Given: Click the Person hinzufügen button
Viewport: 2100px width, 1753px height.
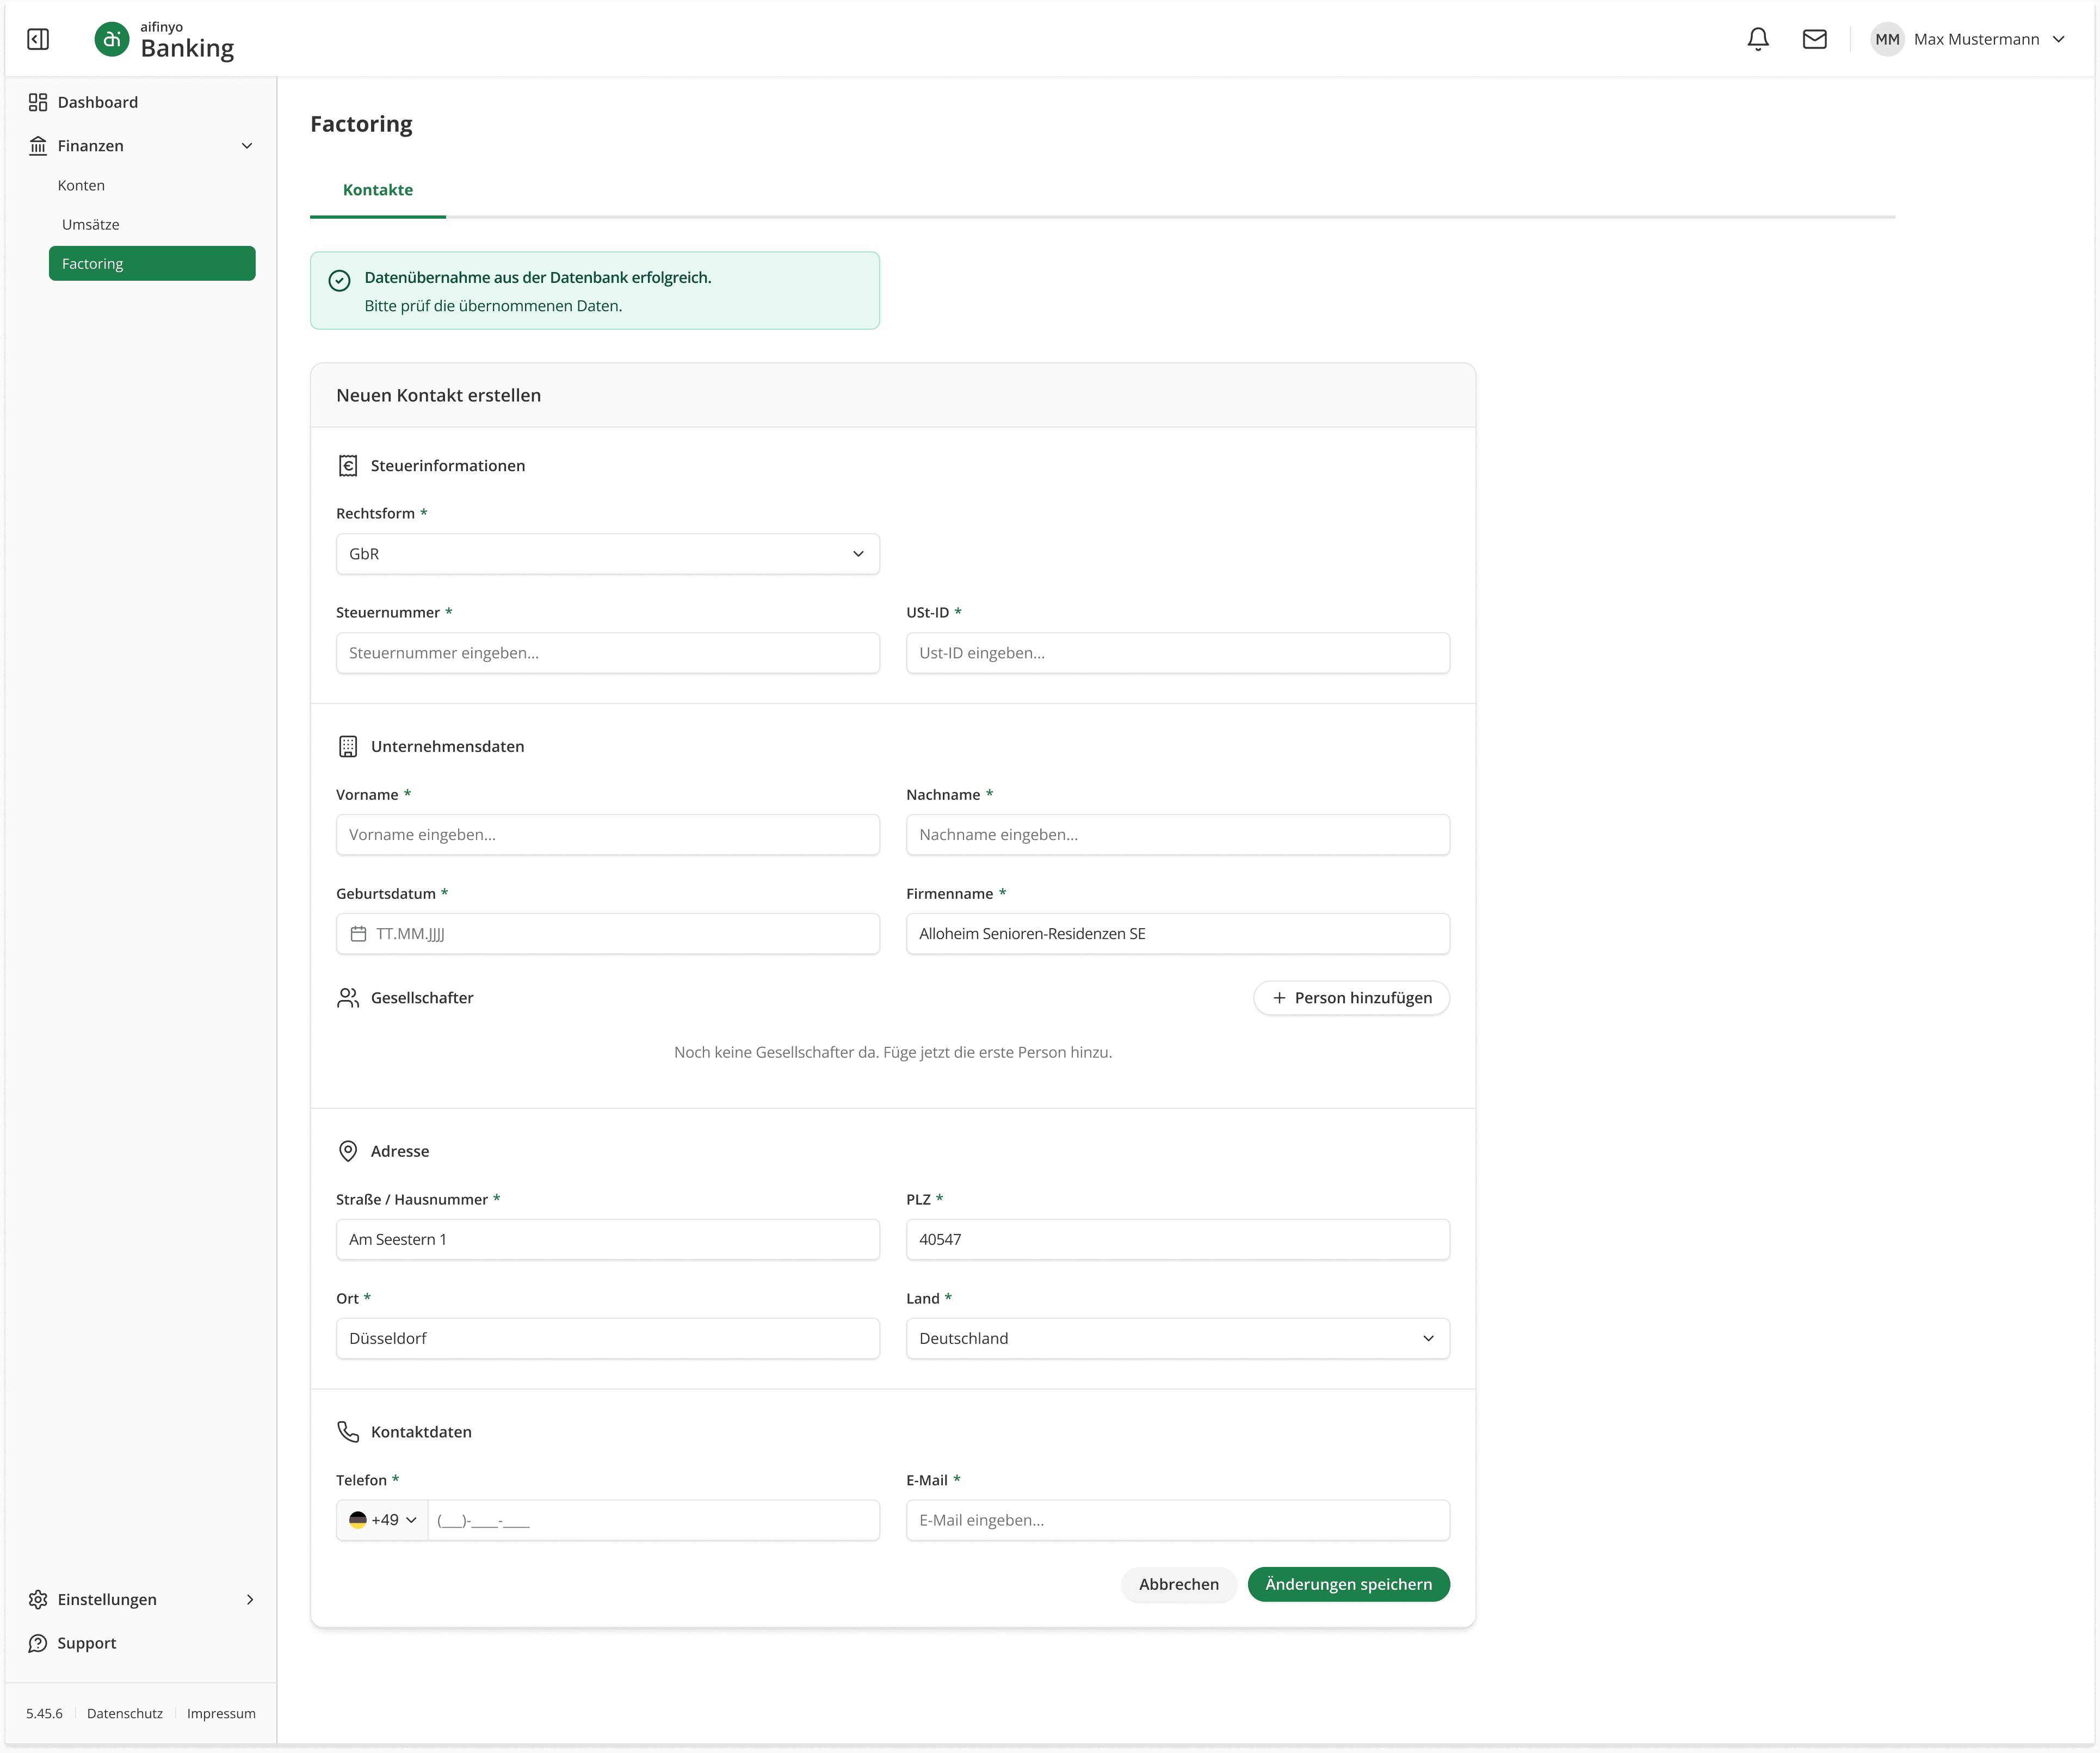Looking at the screenshot, I should click(x=1351, y=998).
